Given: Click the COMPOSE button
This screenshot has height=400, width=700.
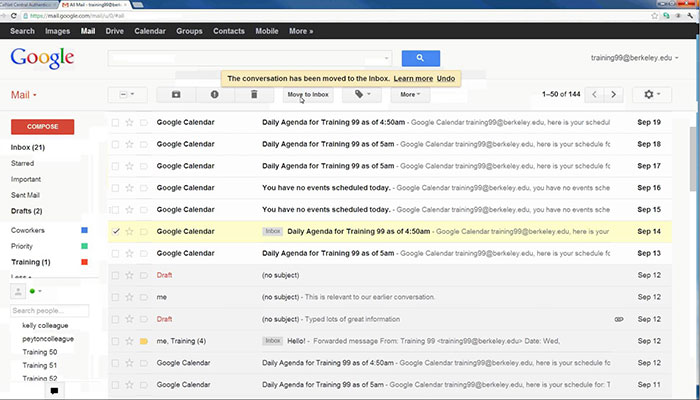Looking at the screenshot, I should pos(42,127).
